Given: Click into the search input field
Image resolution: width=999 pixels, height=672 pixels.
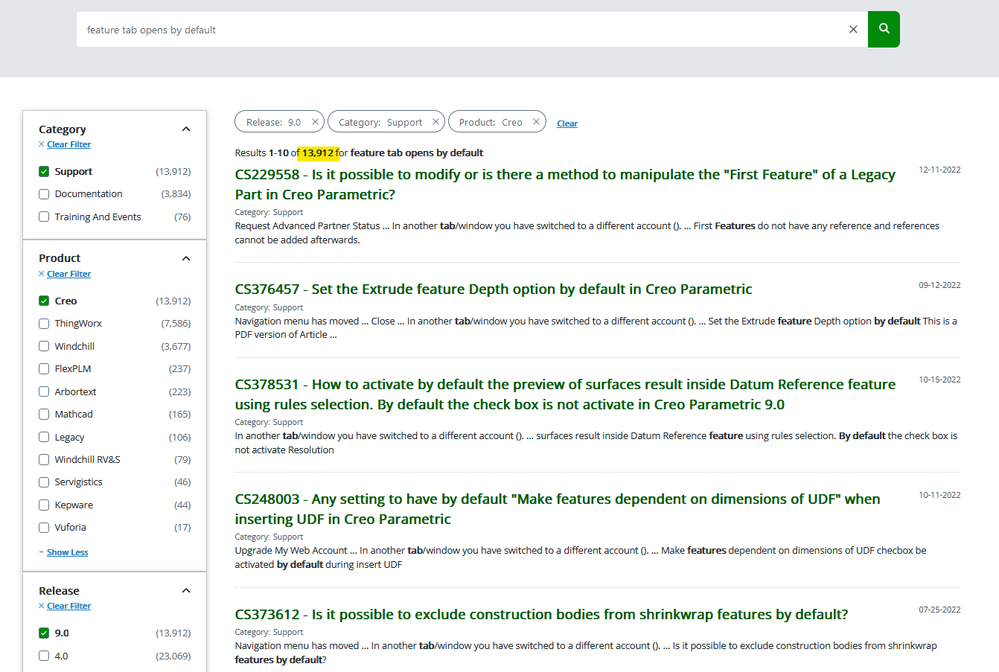Looking at the screenshot, I should point(460,30).
